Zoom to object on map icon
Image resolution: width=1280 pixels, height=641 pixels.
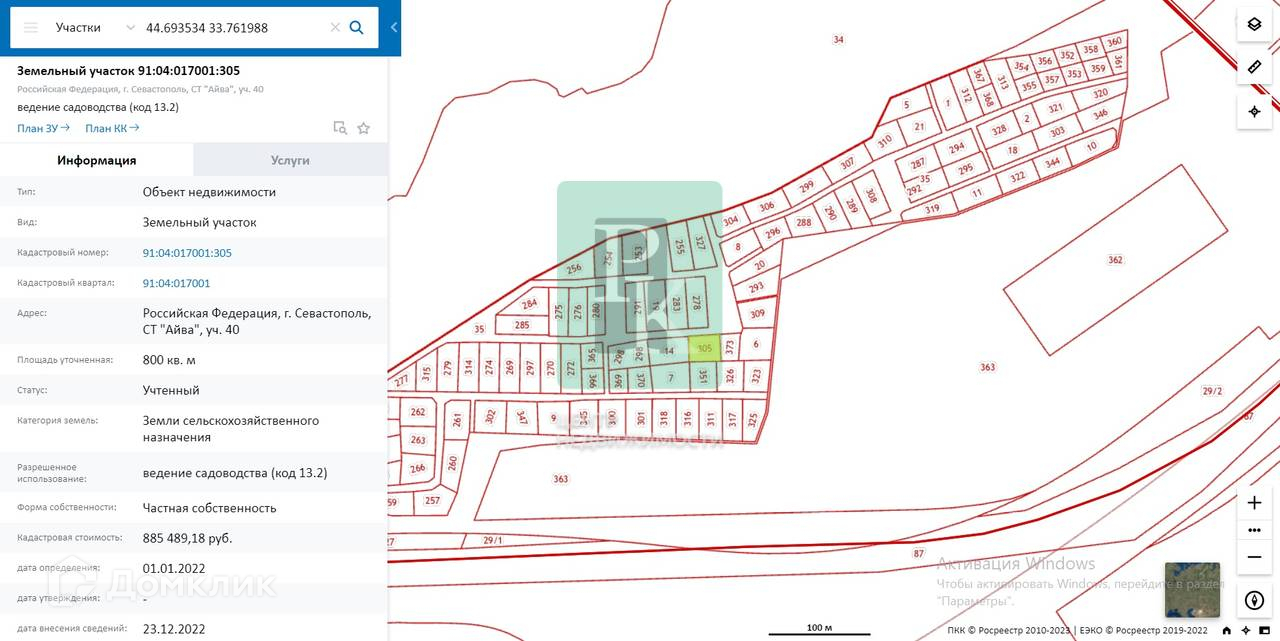tap(340, 128)
